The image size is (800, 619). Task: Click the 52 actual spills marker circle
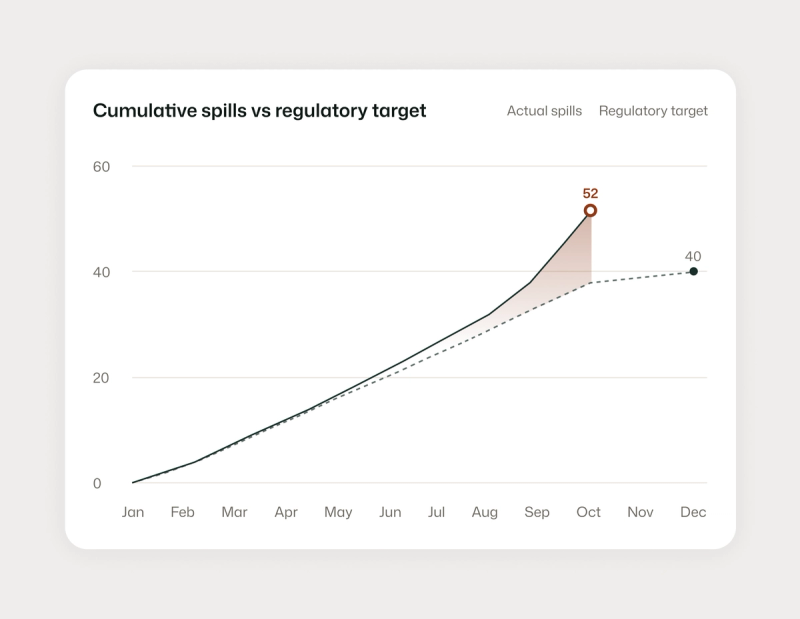click(590, 210)
